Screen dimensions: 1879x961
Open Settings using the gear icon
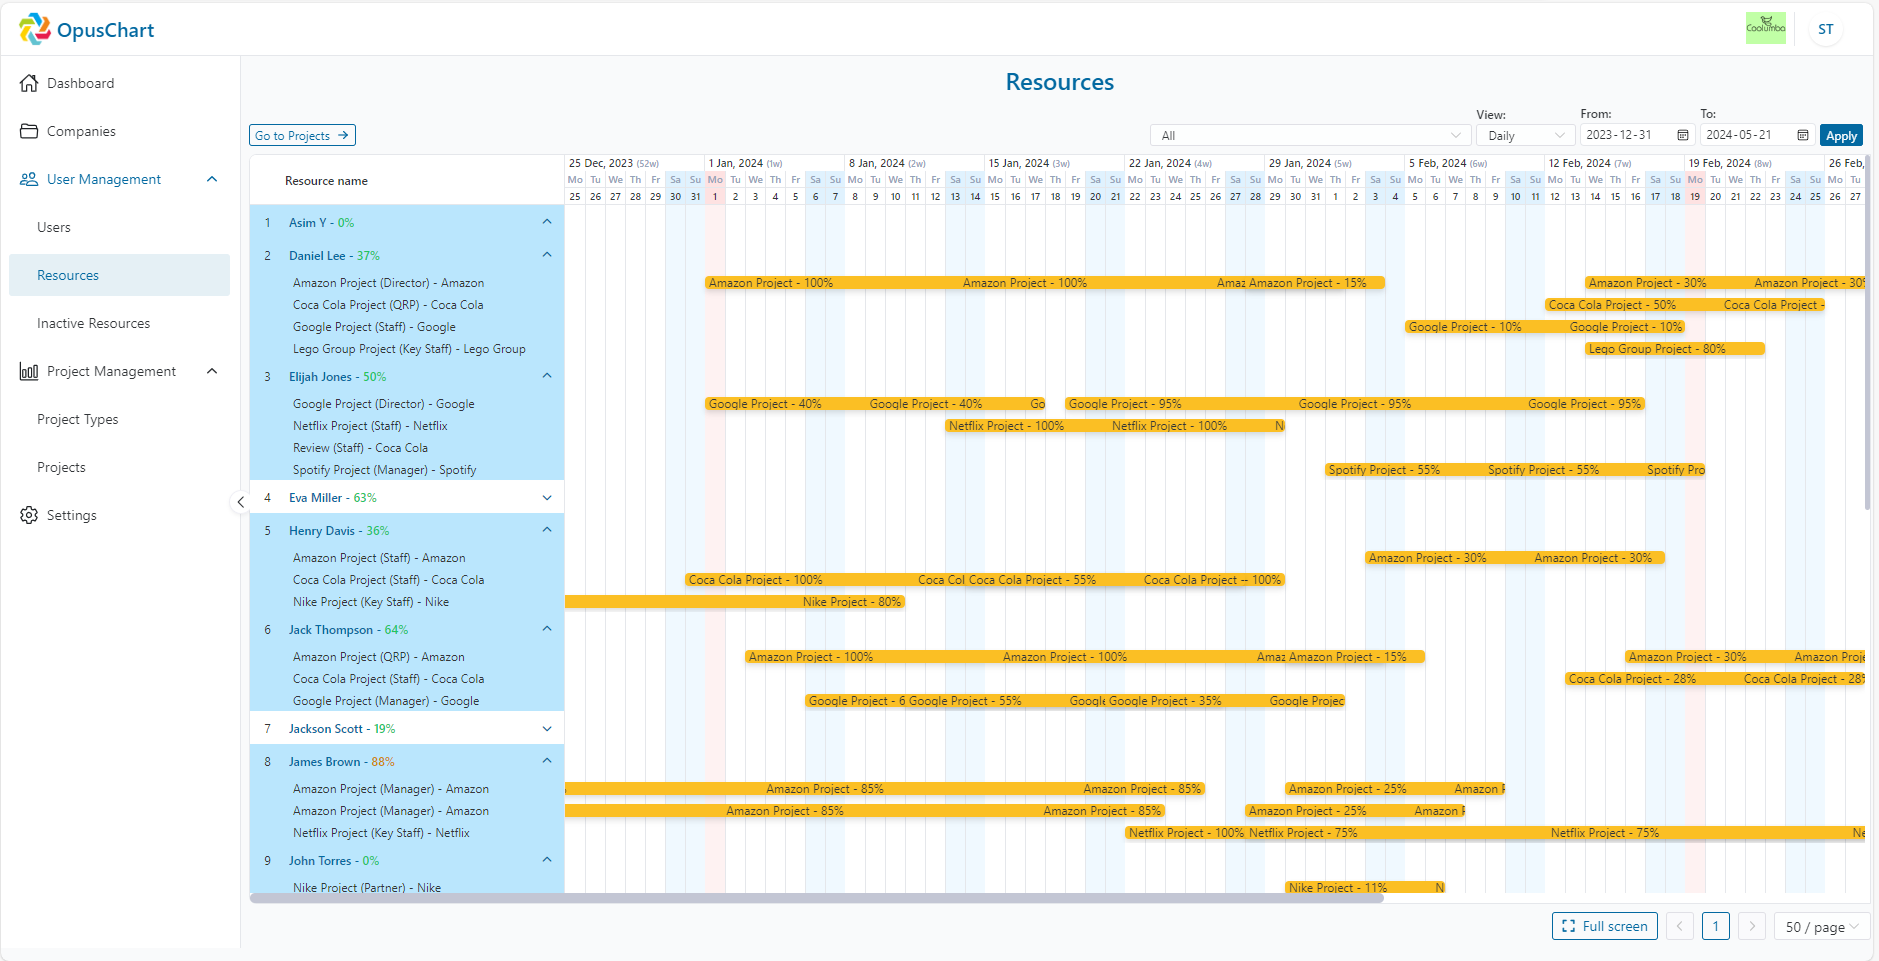[x=29, y=515]
